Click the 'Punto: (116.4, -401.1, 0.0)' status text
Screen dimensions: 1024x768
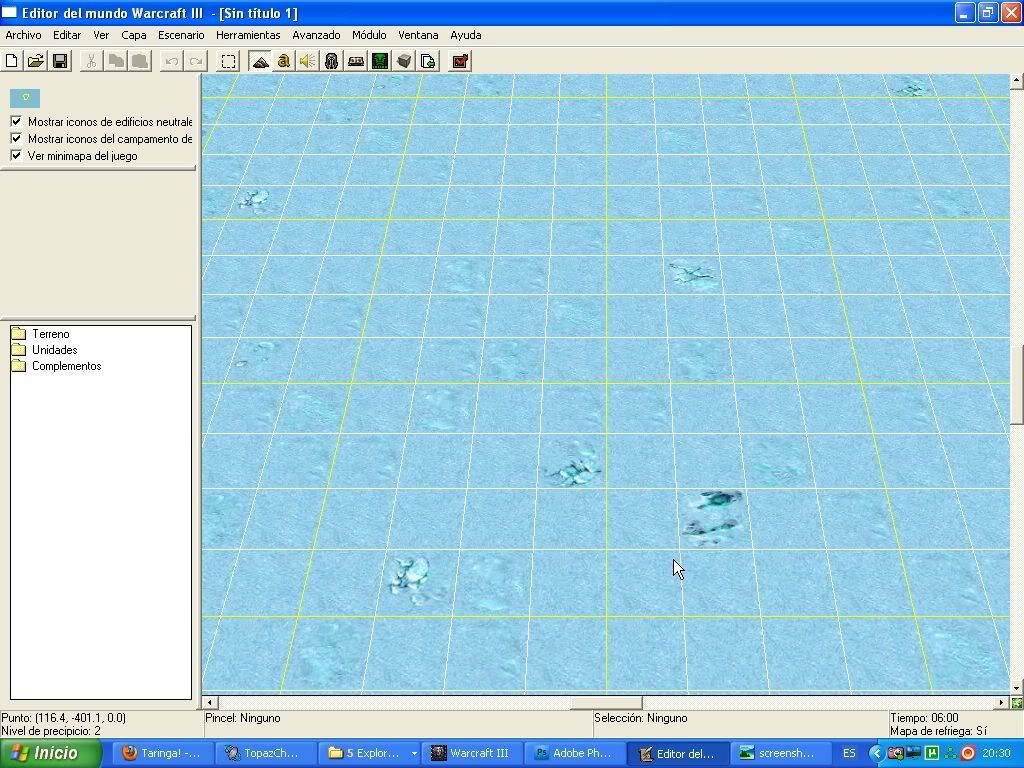pos(63,718)
